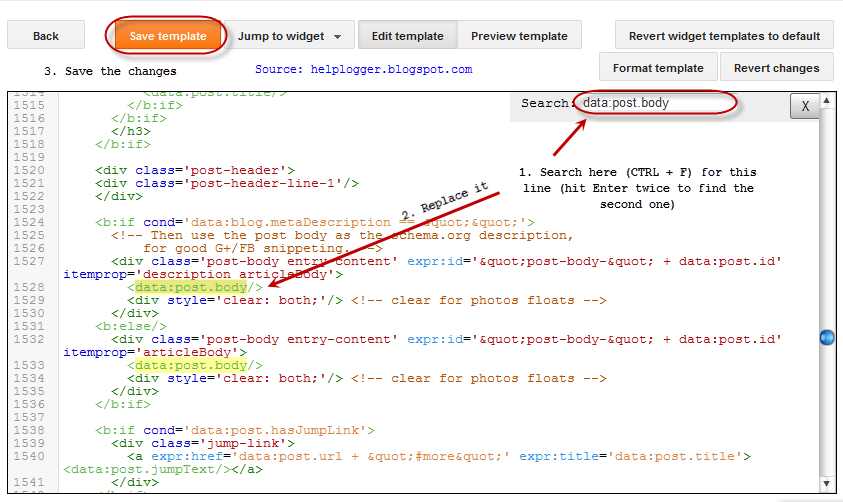Click the Back button
This screenshot has width=843, height=502.
tap(46, 36)
